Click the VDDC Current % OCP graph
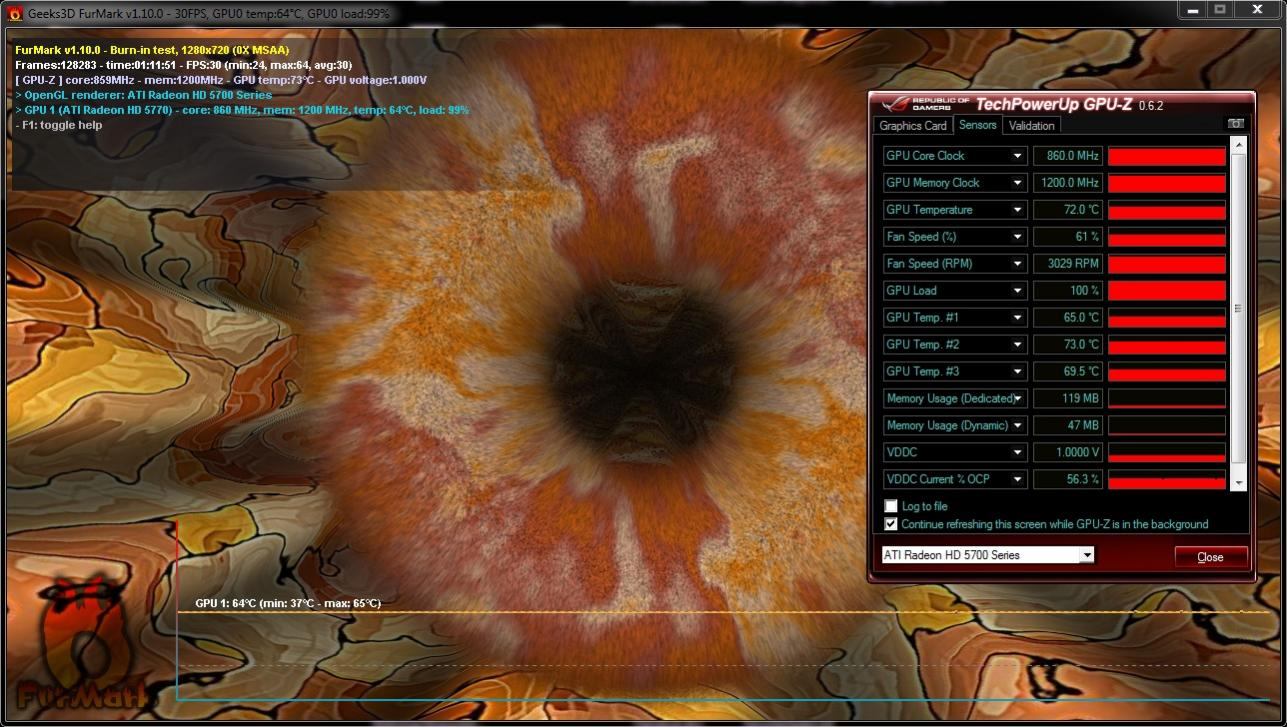The width and height of the screenshot is (1287, 727). pos(1167,480)
